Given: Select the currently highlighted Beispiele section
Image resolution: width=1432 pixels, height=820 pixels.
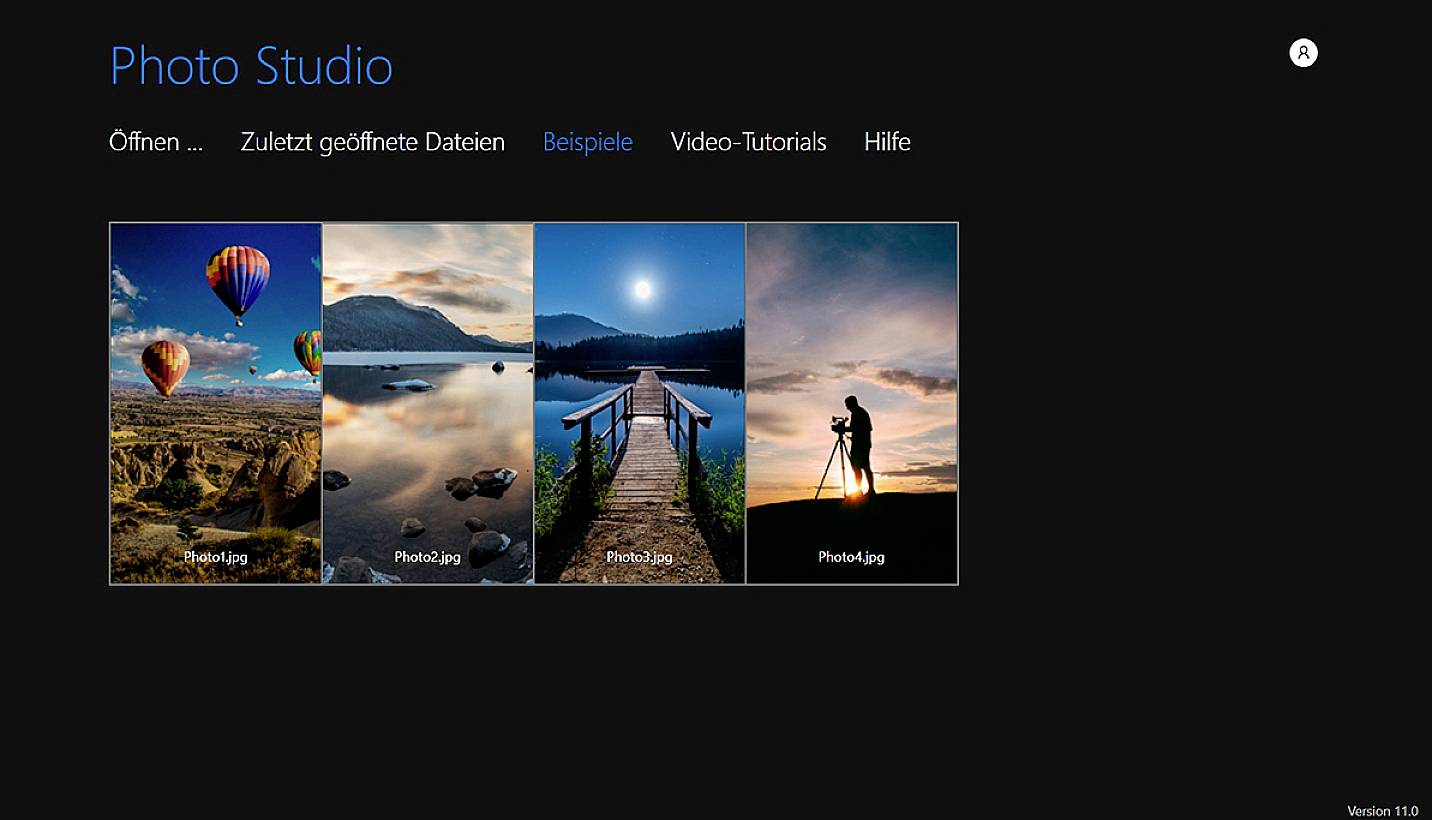Looking at the screenshot, I should (587, 141).
